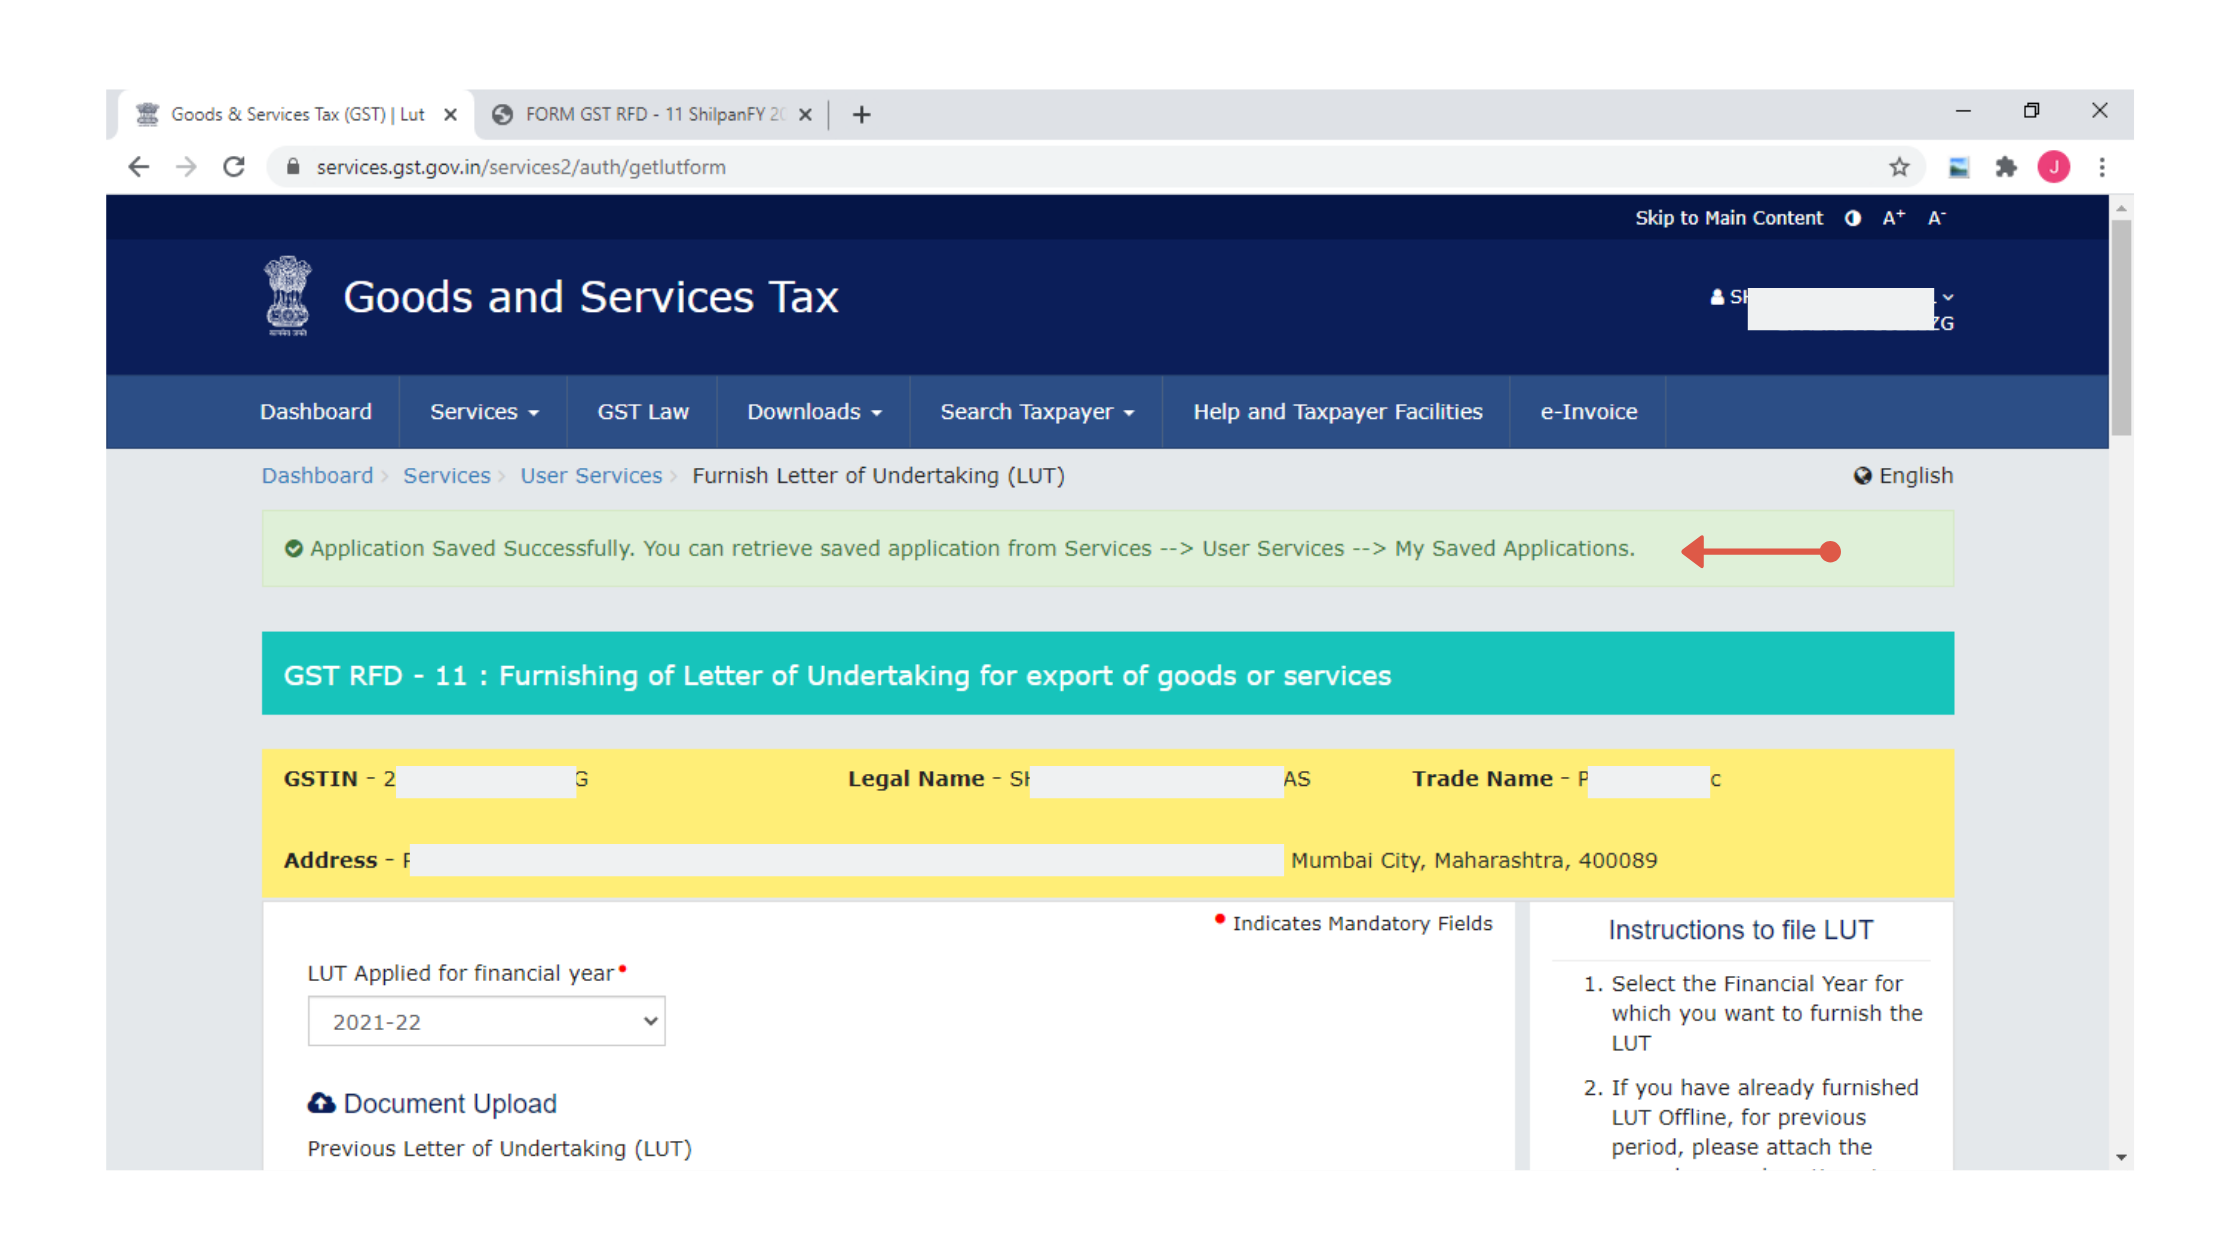Screen dimensions: 2240x1260
Task: Switch to the FORM GST RFD - 11 tab
Action: pyautogui.click(x=654, y=115)
